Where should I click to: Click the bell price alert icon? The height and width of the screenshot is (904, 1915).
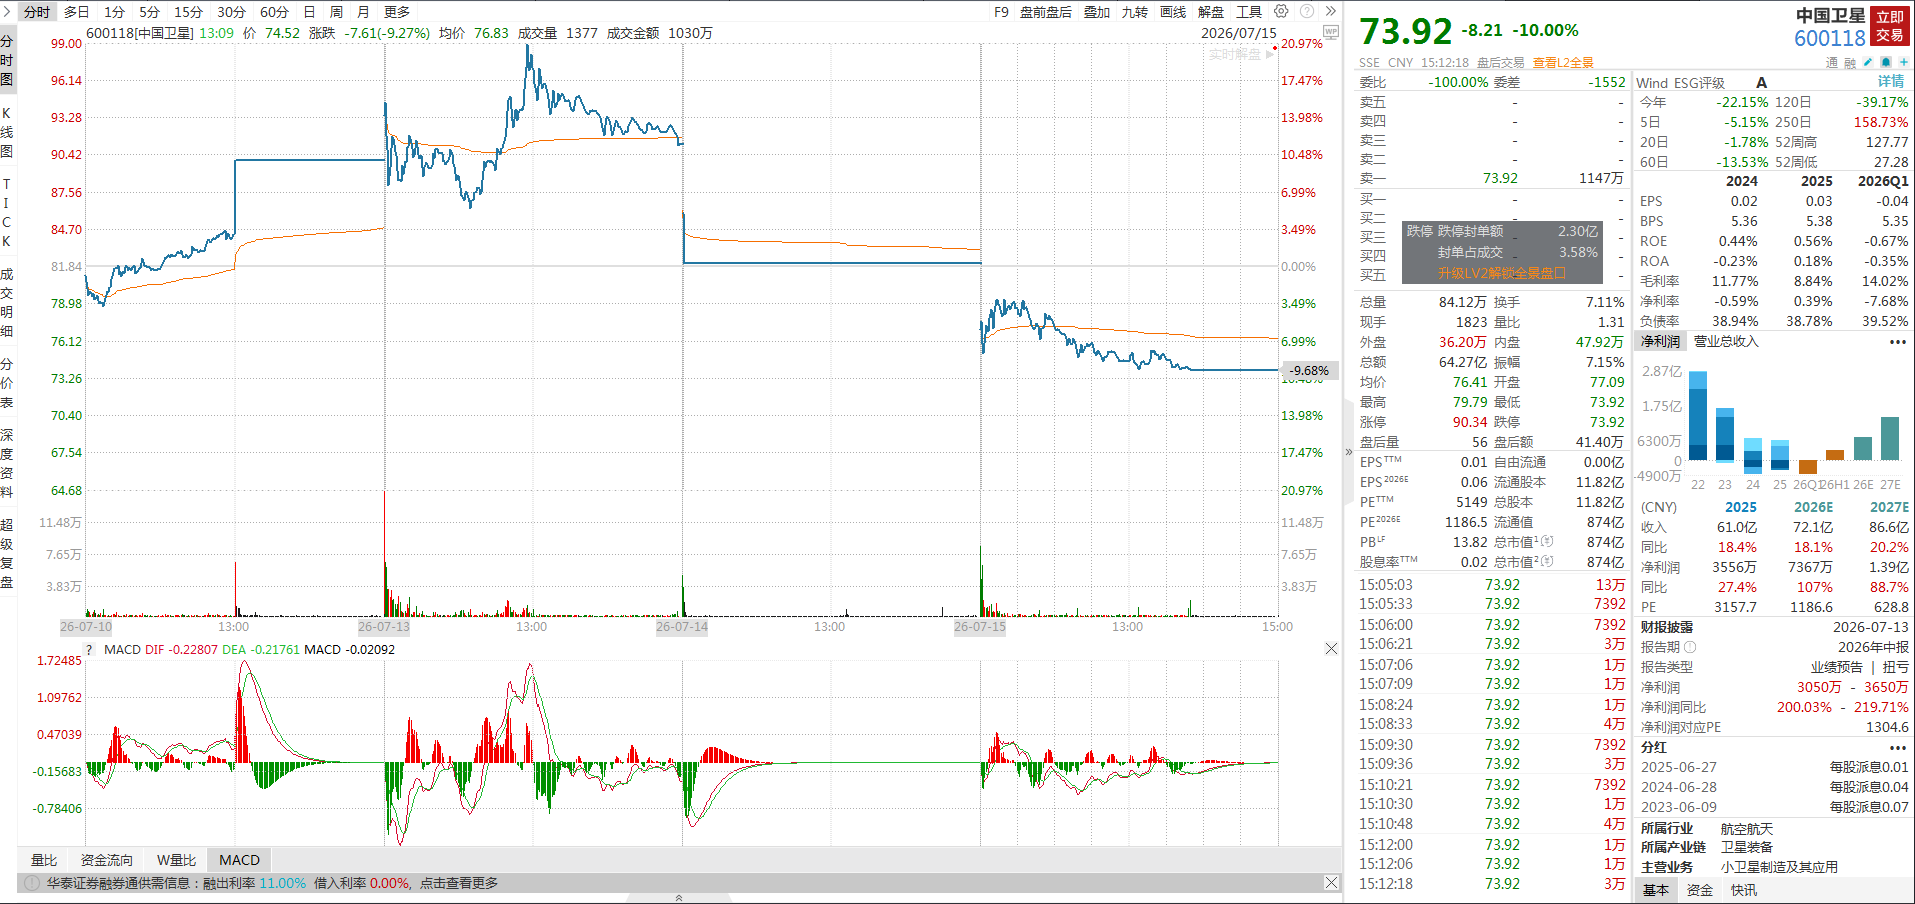[x=1886, y=62]
